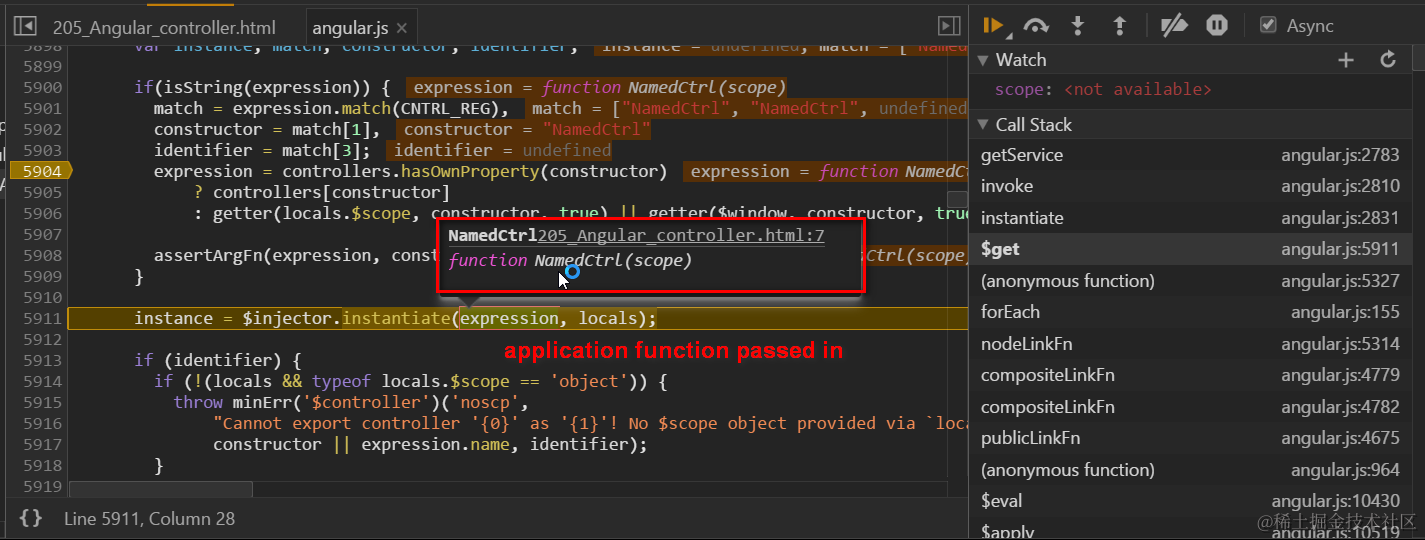Deactivate all breakpoints
The image size is (1425, 540).
1173,26
